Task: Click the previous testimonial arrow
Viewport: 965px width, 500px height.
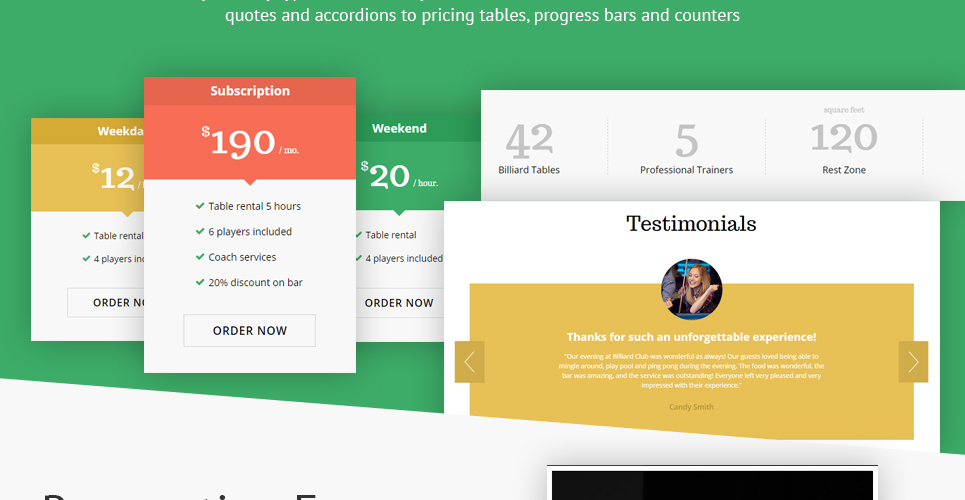Action: point(469,362)
